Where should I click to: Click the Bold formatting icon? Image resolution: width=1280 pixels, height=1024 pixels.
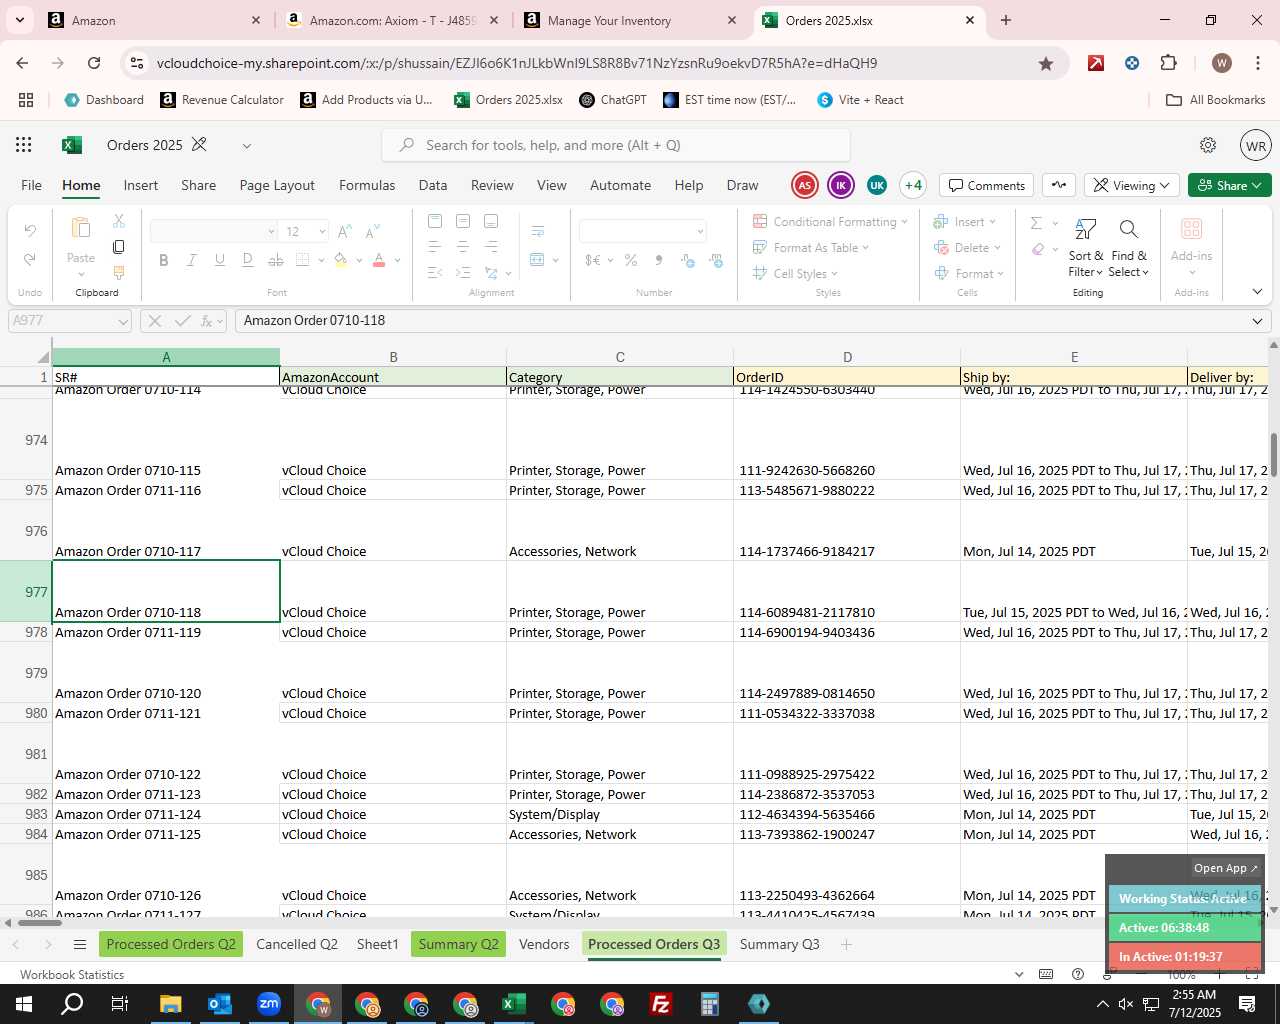coord(164,260)
